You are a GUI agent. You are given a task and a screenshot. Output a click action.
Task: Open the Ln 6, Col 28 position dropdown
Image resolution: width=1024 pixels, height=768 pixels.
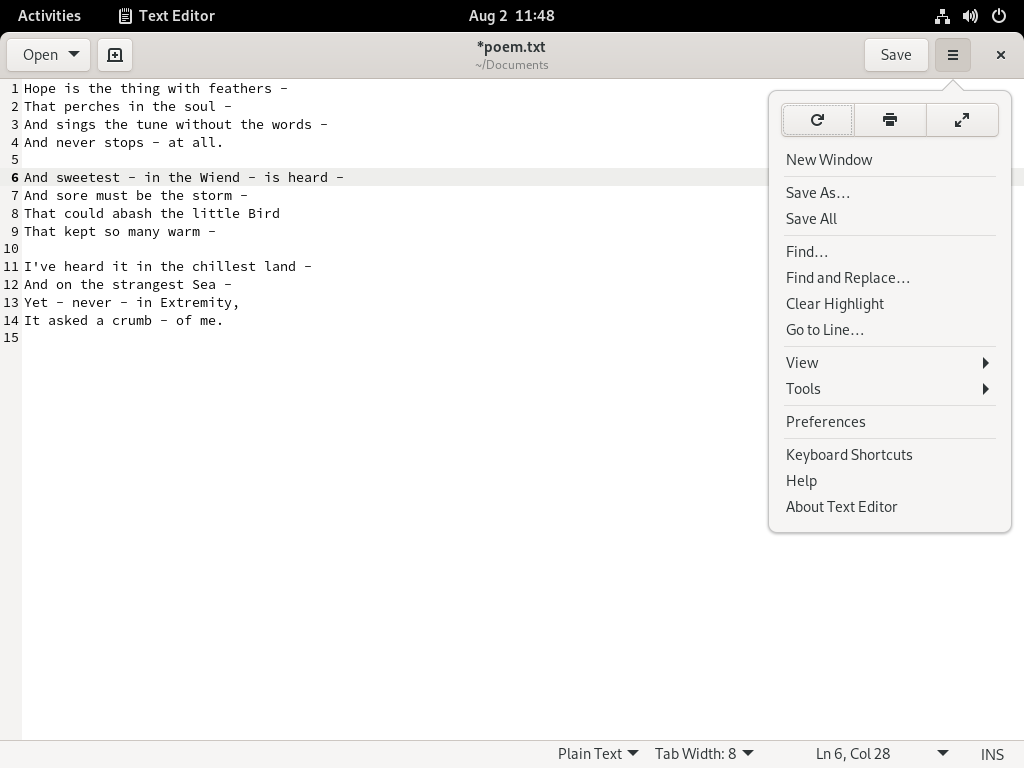click(x=882, y=754)
